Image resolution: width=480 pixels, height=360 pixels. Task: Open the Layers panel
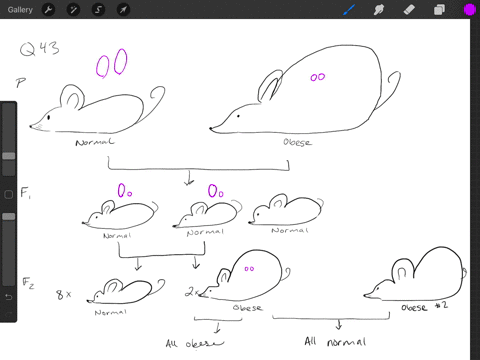click(439, 10)
